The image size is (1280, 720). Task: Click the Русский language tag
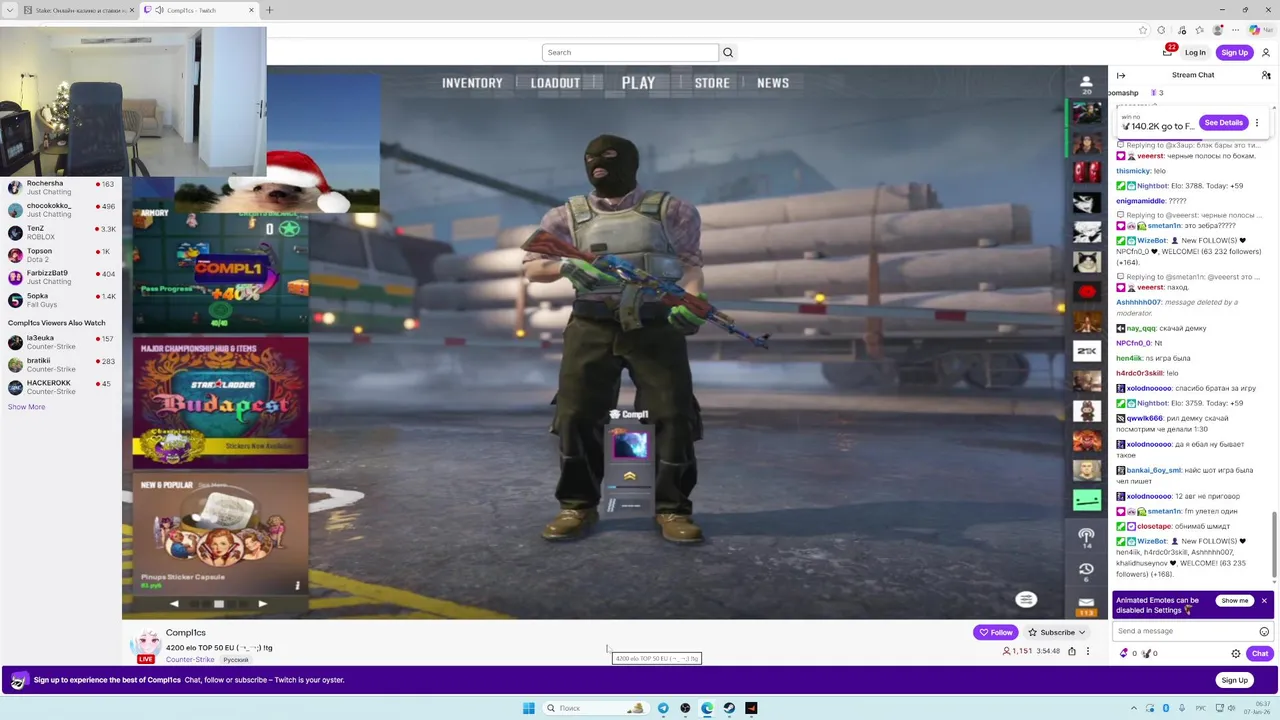click(x=235, y=660)
